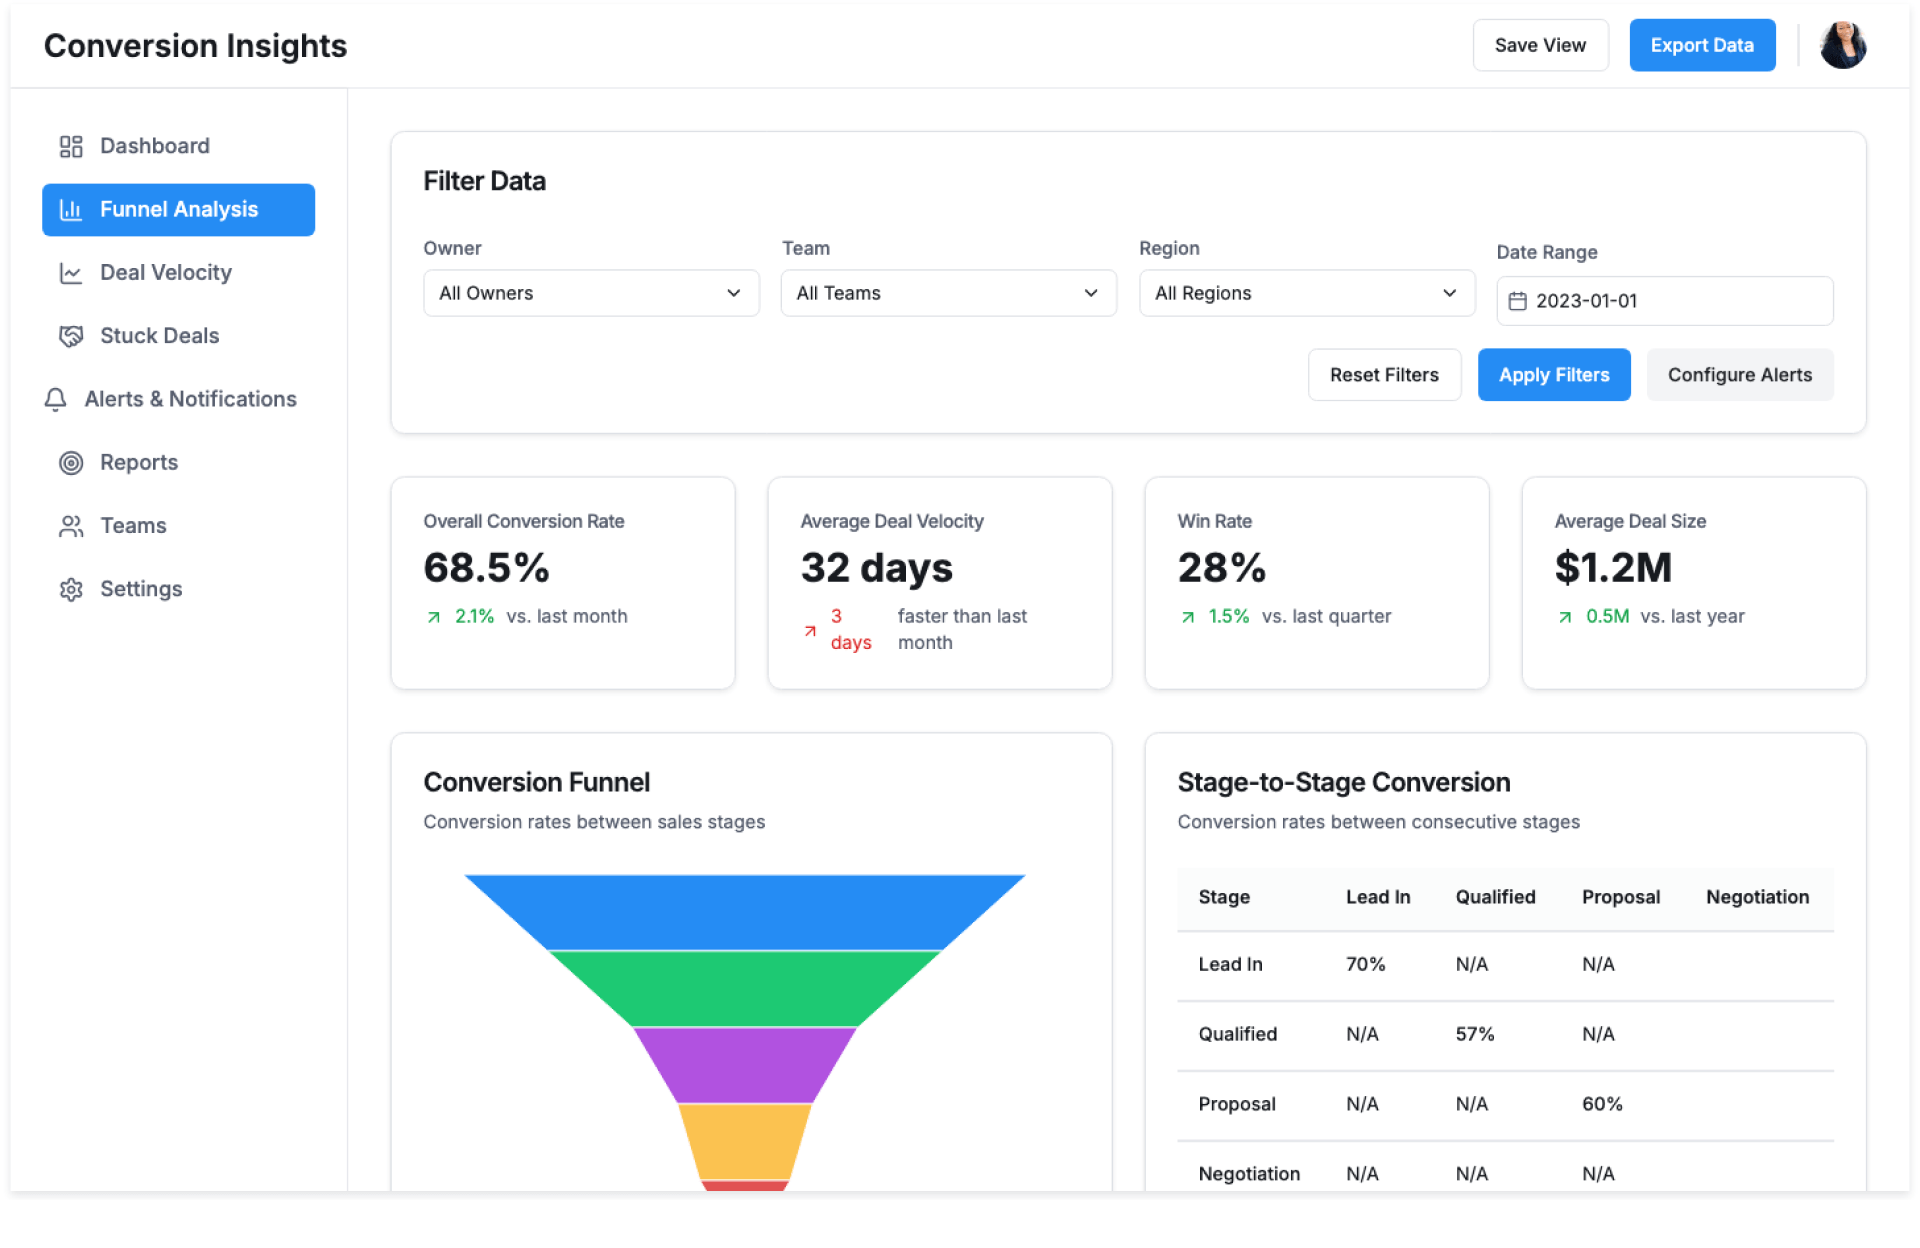Image resolution: width=1920 pixels, height=1248 pixels.
Task: Expand the All Owners dropdown
Action: [x=590, y=293]
